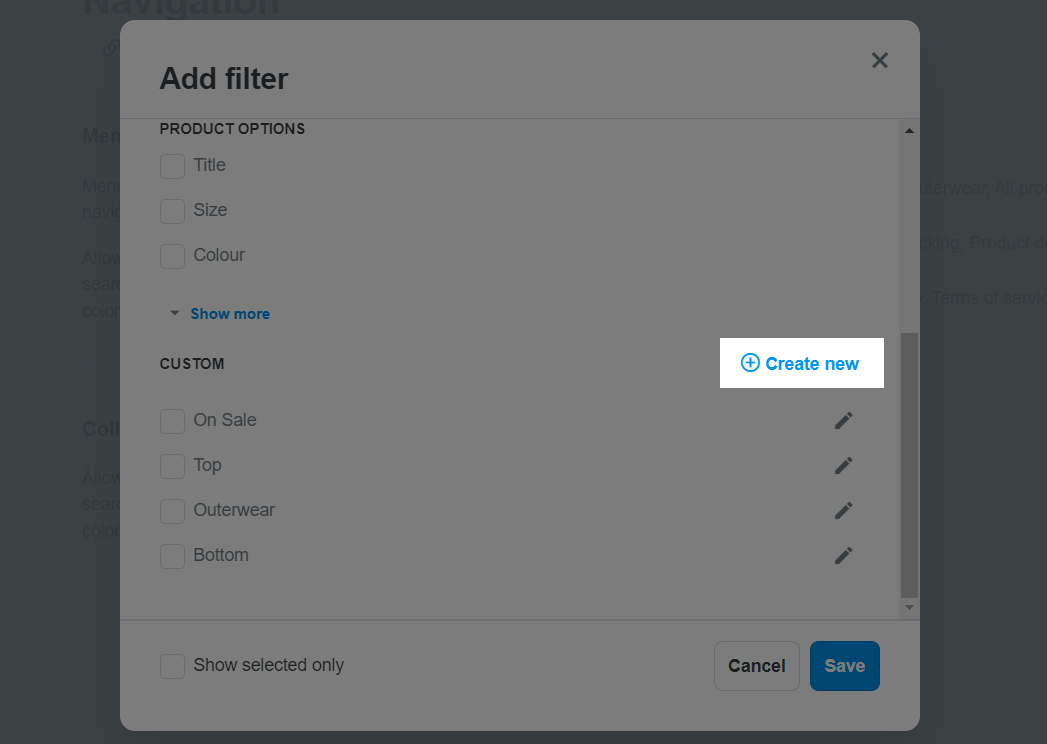
Task: Edit the On Sale custom filter
Action: (843, 420)
